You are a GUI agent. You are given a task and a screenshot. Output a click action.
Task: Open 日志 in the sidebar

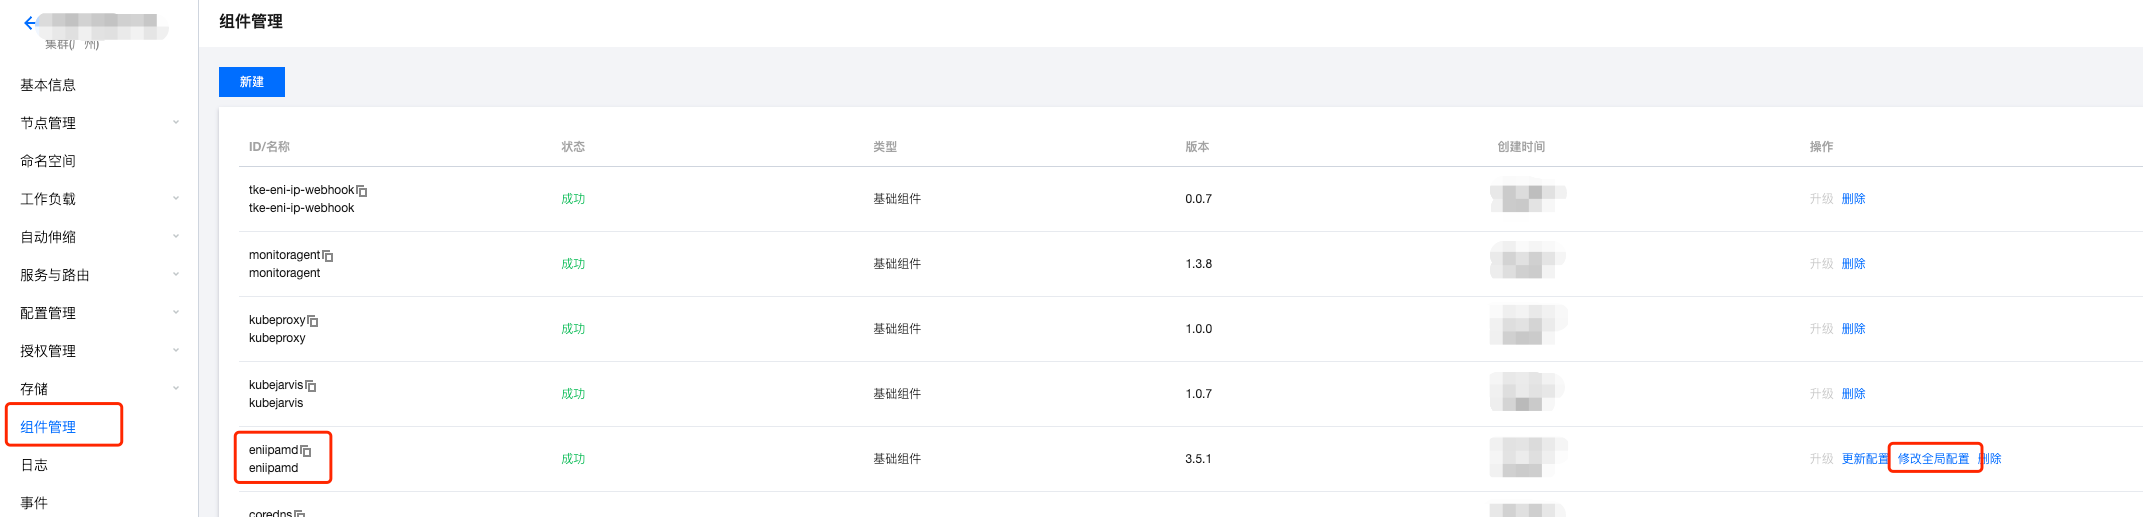pos(34,465)
